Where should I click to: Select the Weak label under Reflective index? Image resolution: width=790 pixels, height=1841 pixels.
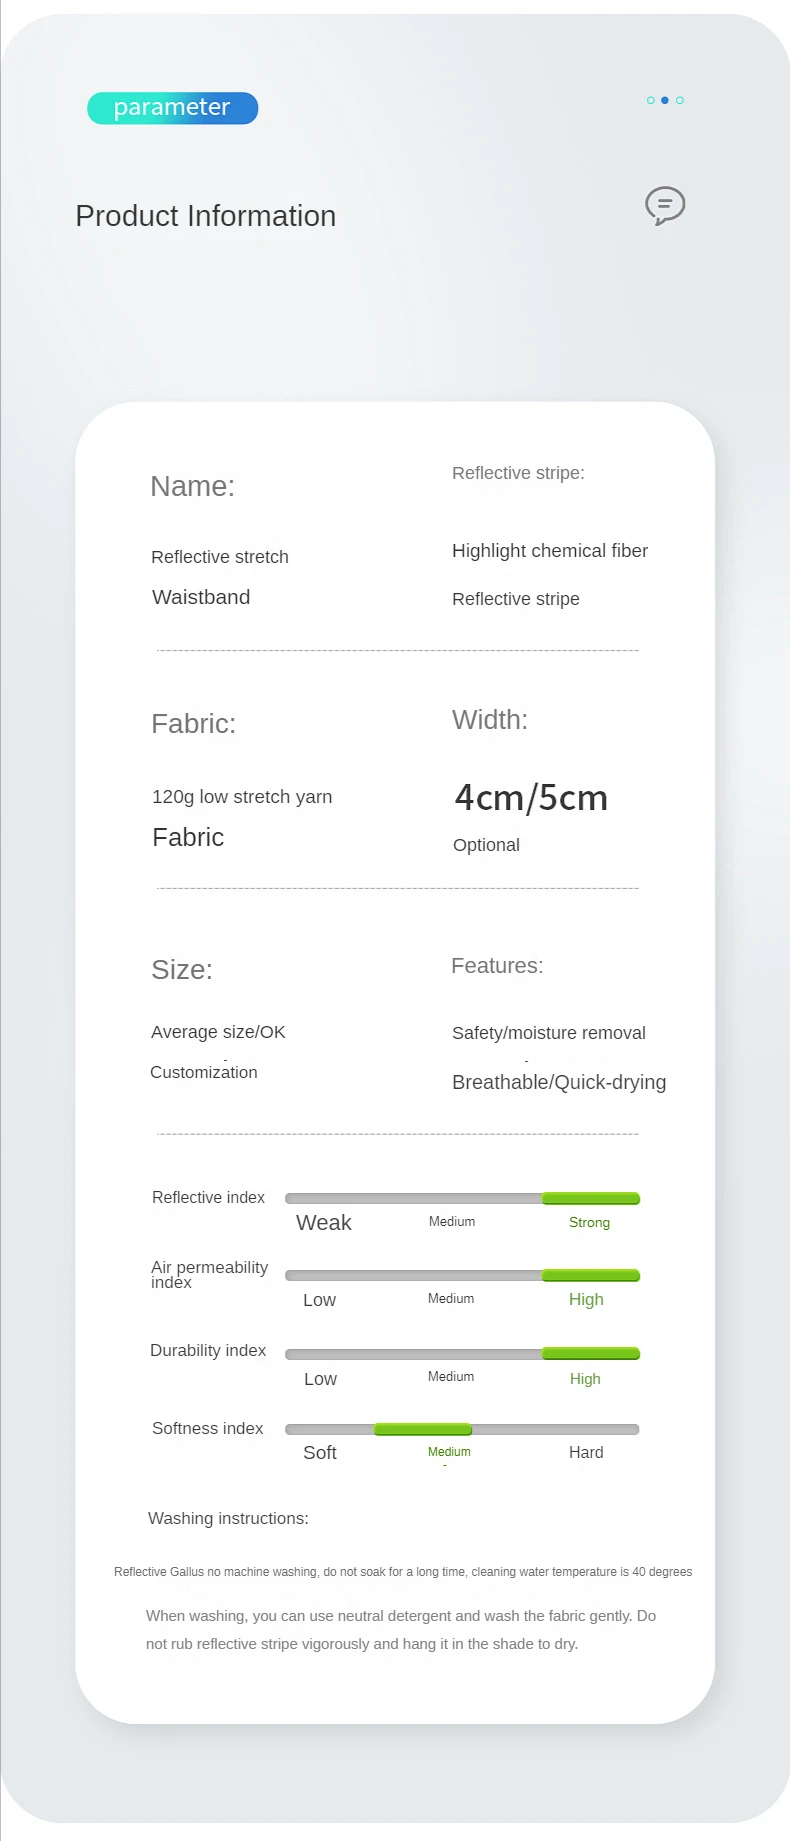(324, 1223)
